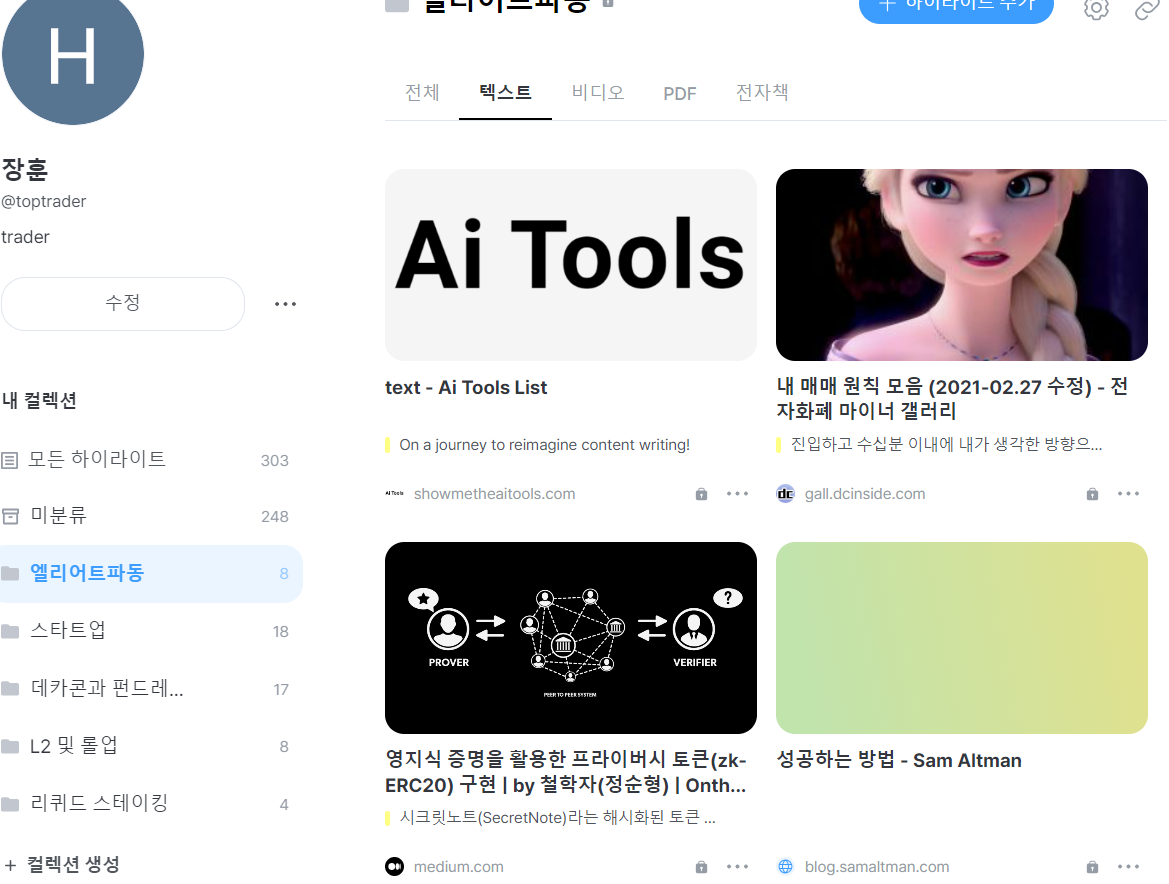Viewport: 1169px width, 884px height.
Task: Open the gall.dcinside.com source link
Action: 865,493
